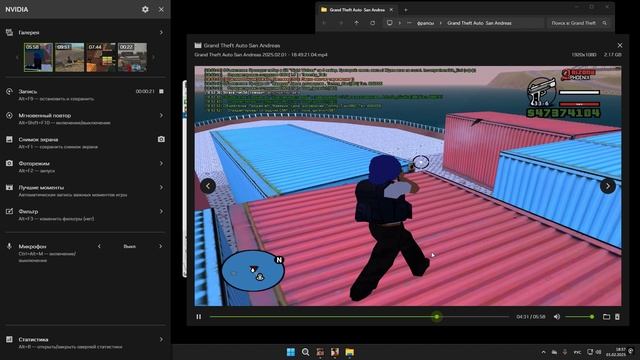Click the Снимок экрана label
The width and height of the screenshot is (640, 360).
pos(38,140)
